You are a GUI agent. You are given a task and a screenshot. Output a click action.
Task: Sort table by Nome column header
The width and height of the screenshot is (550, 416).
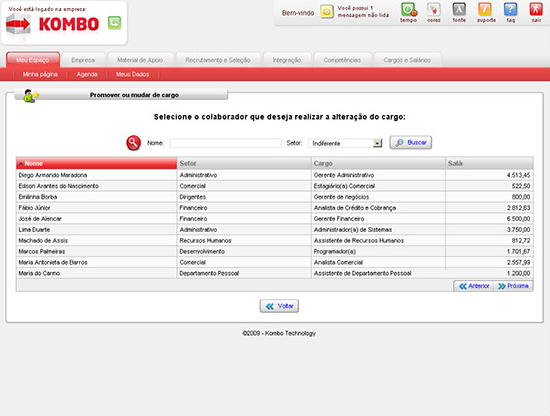(96, 163)
